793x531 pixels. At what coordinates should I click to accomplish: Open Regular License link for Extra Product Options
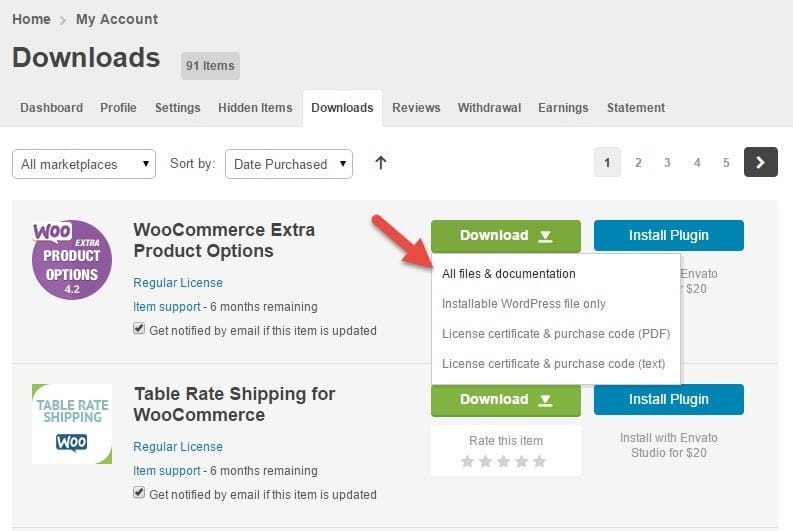[178, 283]
